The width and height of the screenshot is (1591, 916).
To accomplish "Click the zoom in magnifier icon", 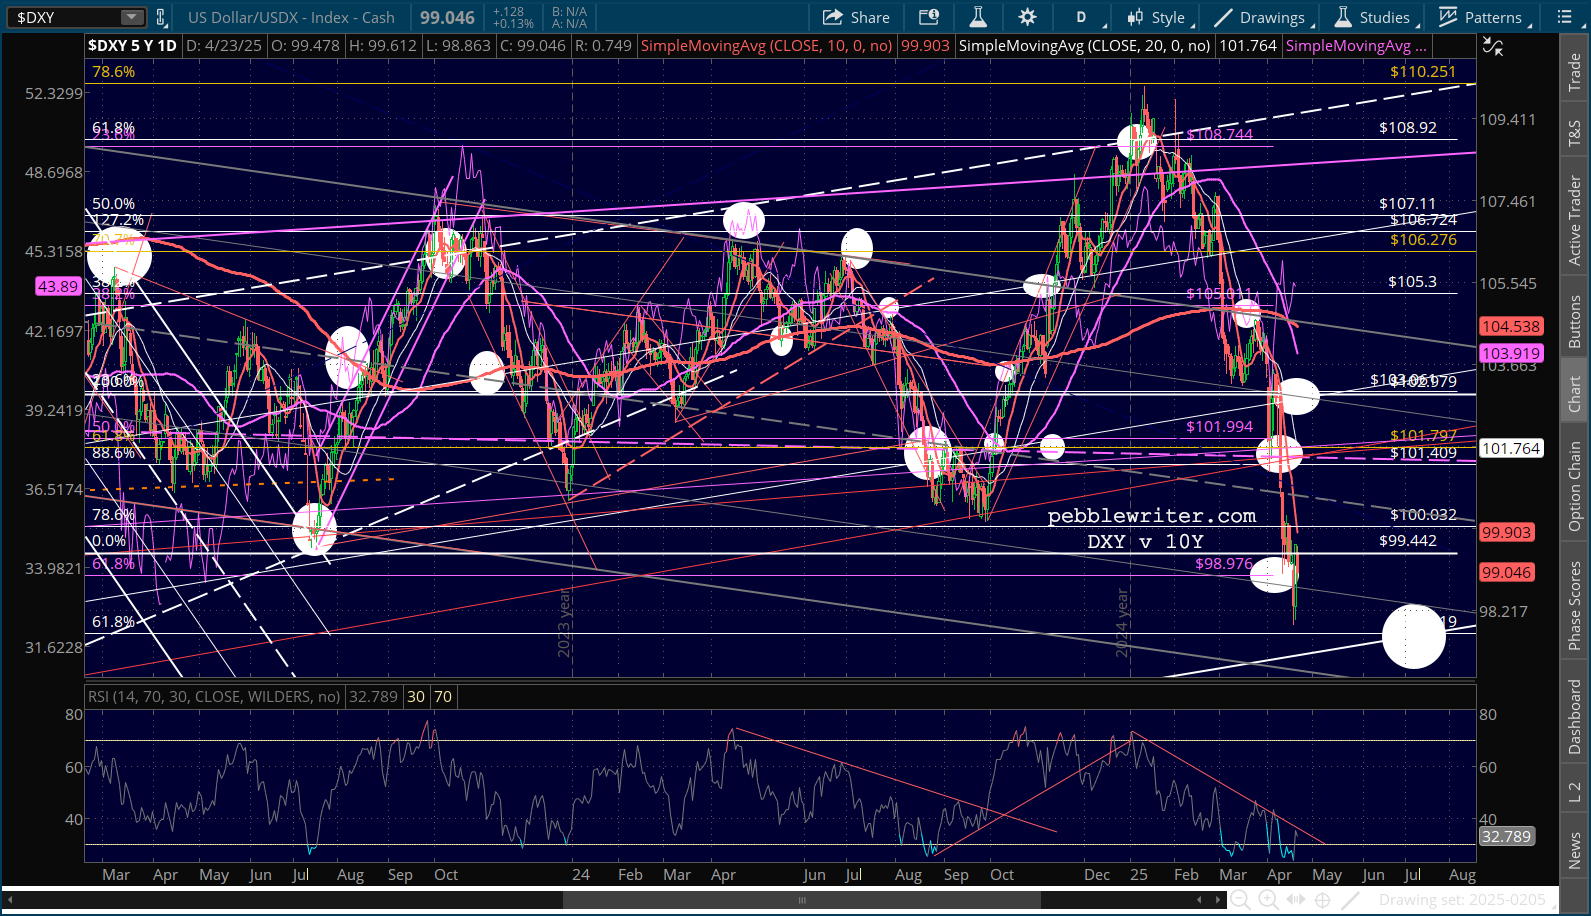I will (1268, 900).
